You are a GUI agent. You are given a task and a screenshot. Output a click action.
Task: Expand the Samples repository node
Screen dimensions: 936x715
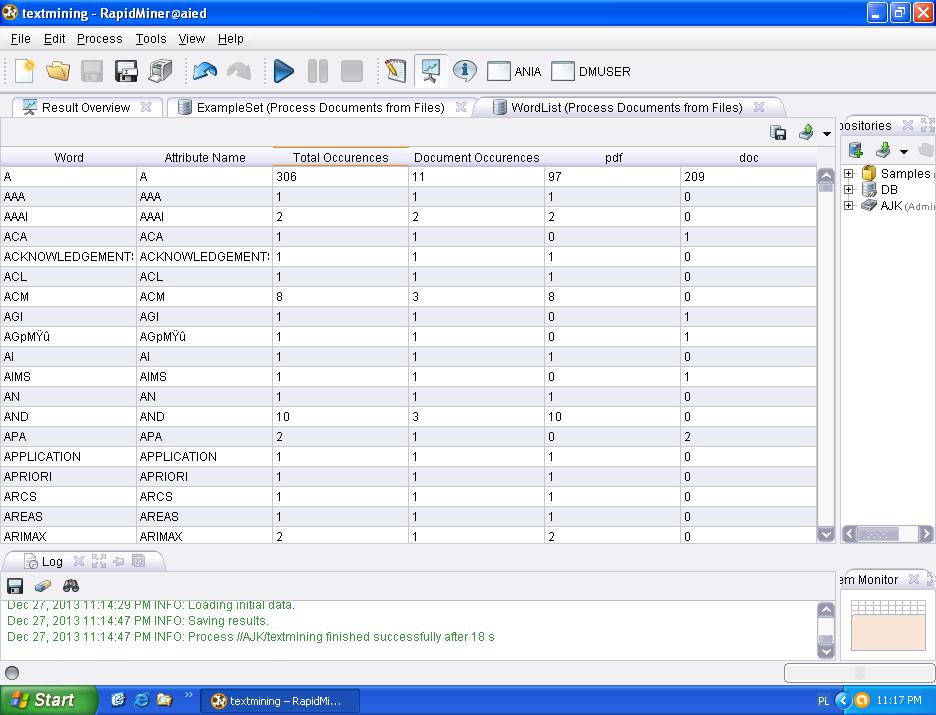tap(849, 174)
